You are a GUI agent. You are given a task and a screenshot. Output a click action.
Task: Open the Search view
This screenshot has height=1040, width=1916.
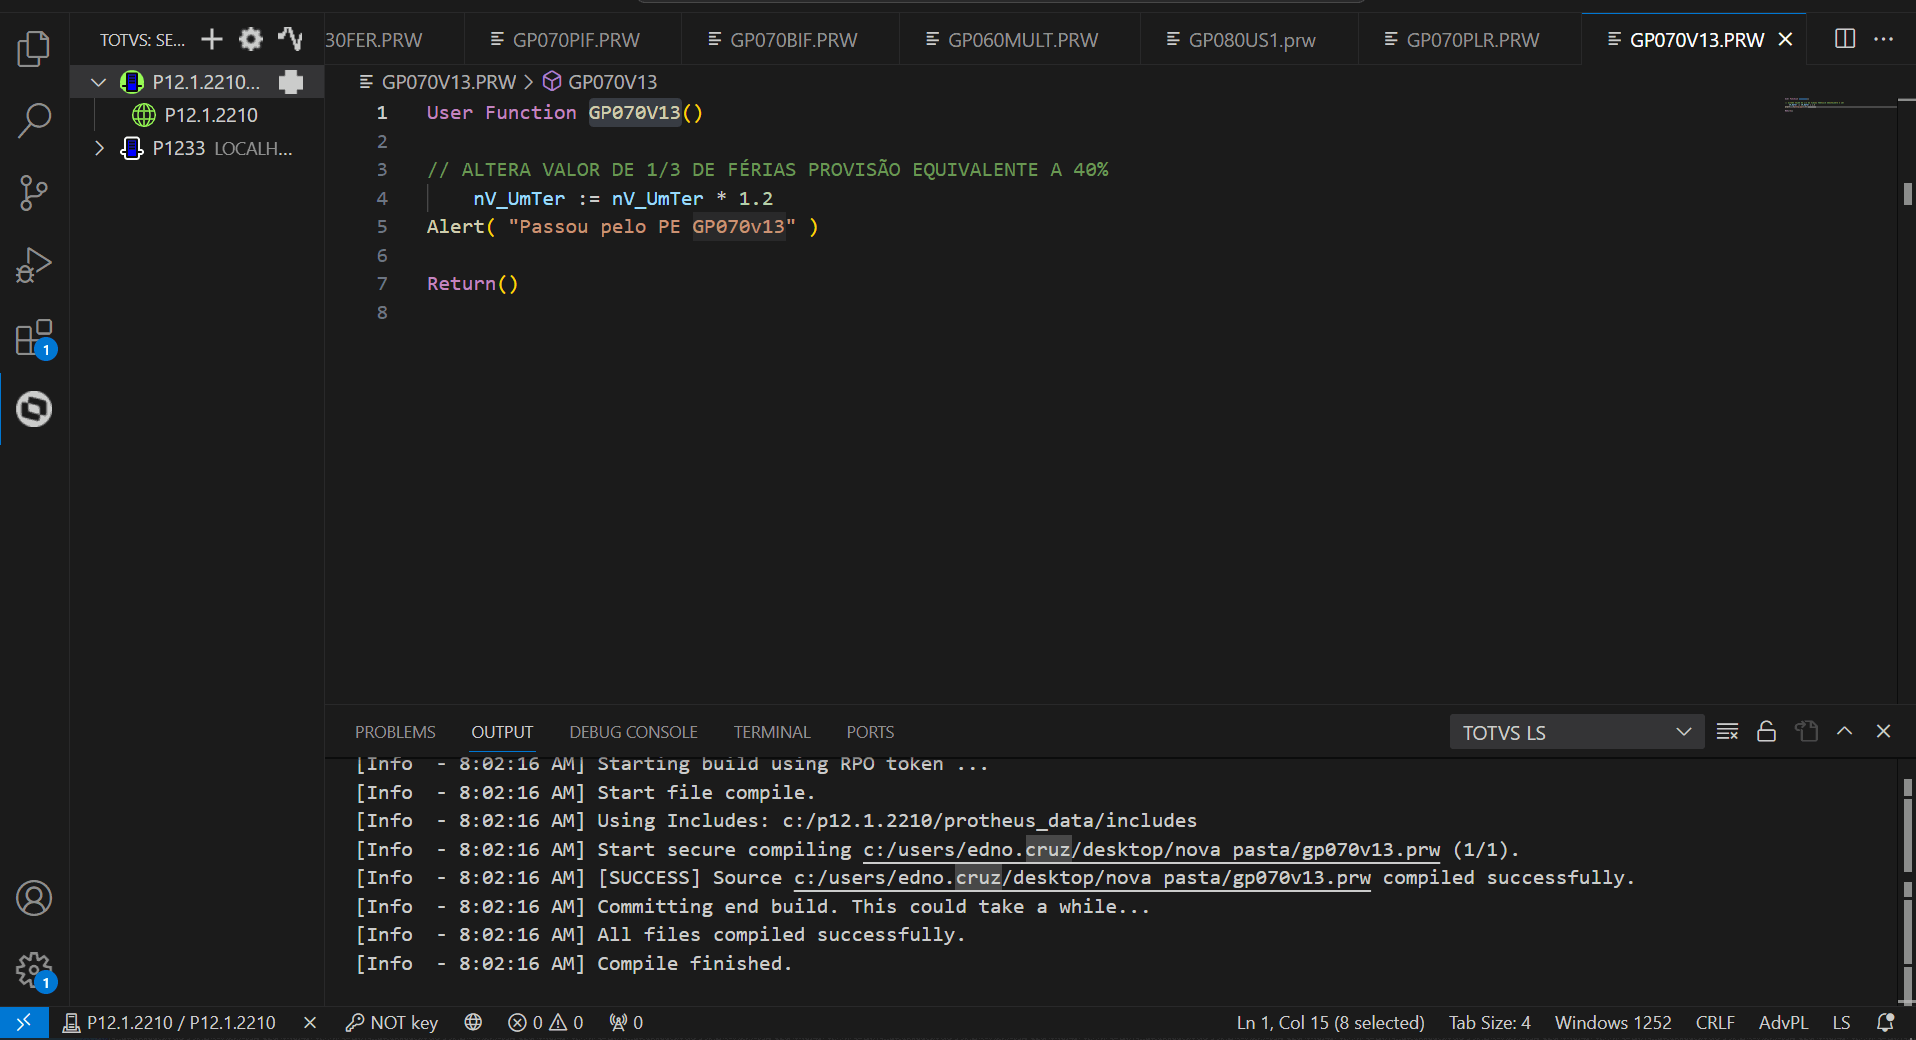click(x=34, y=121)
